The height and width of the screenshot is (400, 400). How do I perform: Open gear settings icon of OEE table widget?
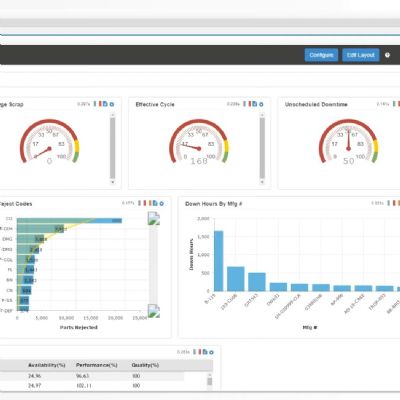(x=211, y=352)
